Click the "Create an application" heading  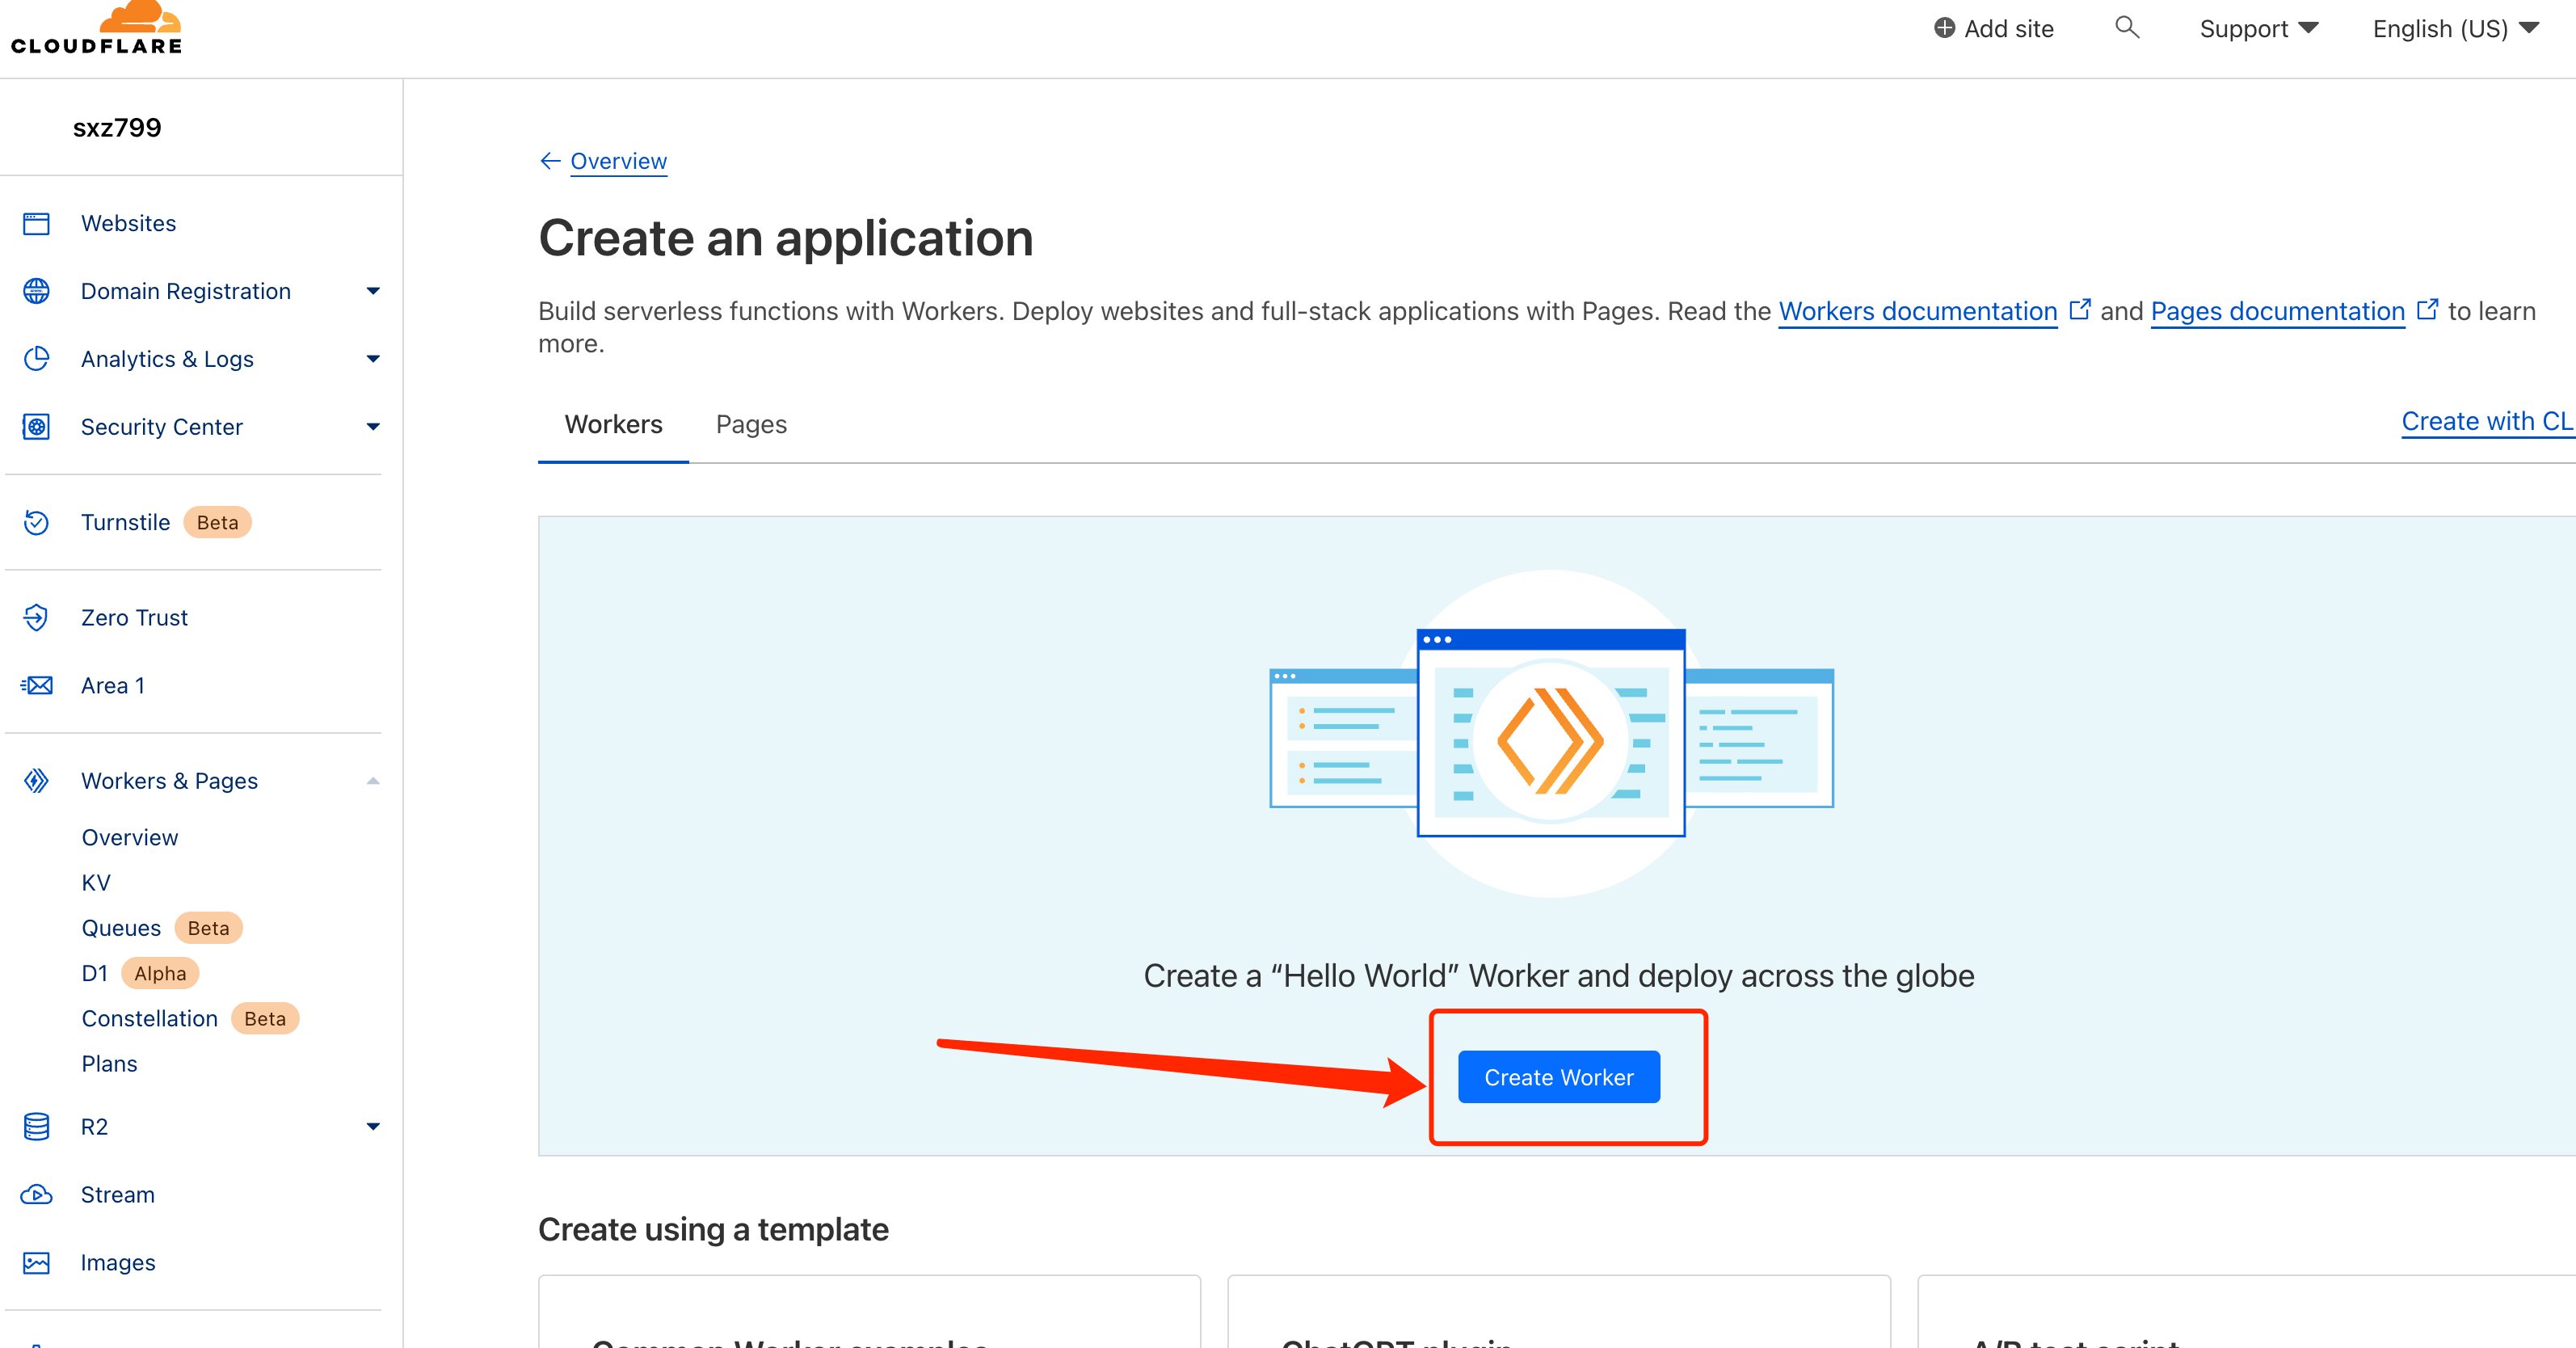[786, 238]
